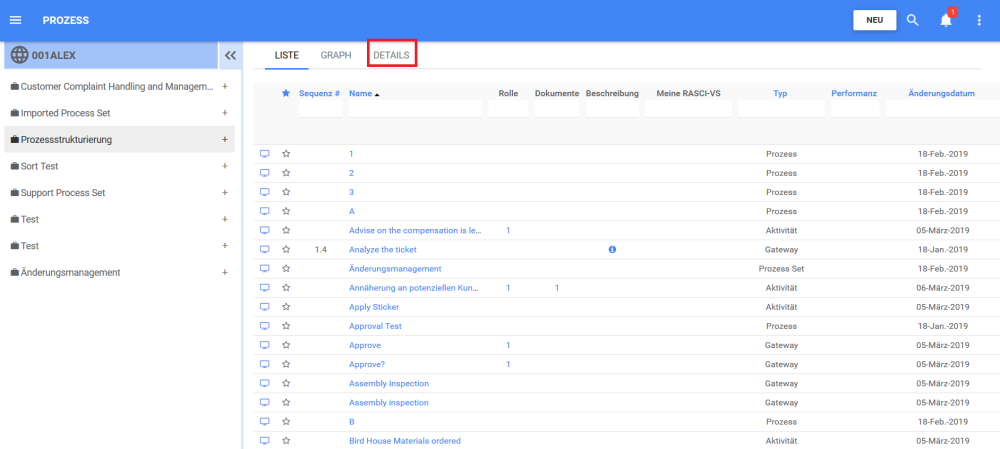The width and height of the screenshot is (1000, 449).
Task: Toggle the favorite star for Apply Sticker
Action: point(286,307)
